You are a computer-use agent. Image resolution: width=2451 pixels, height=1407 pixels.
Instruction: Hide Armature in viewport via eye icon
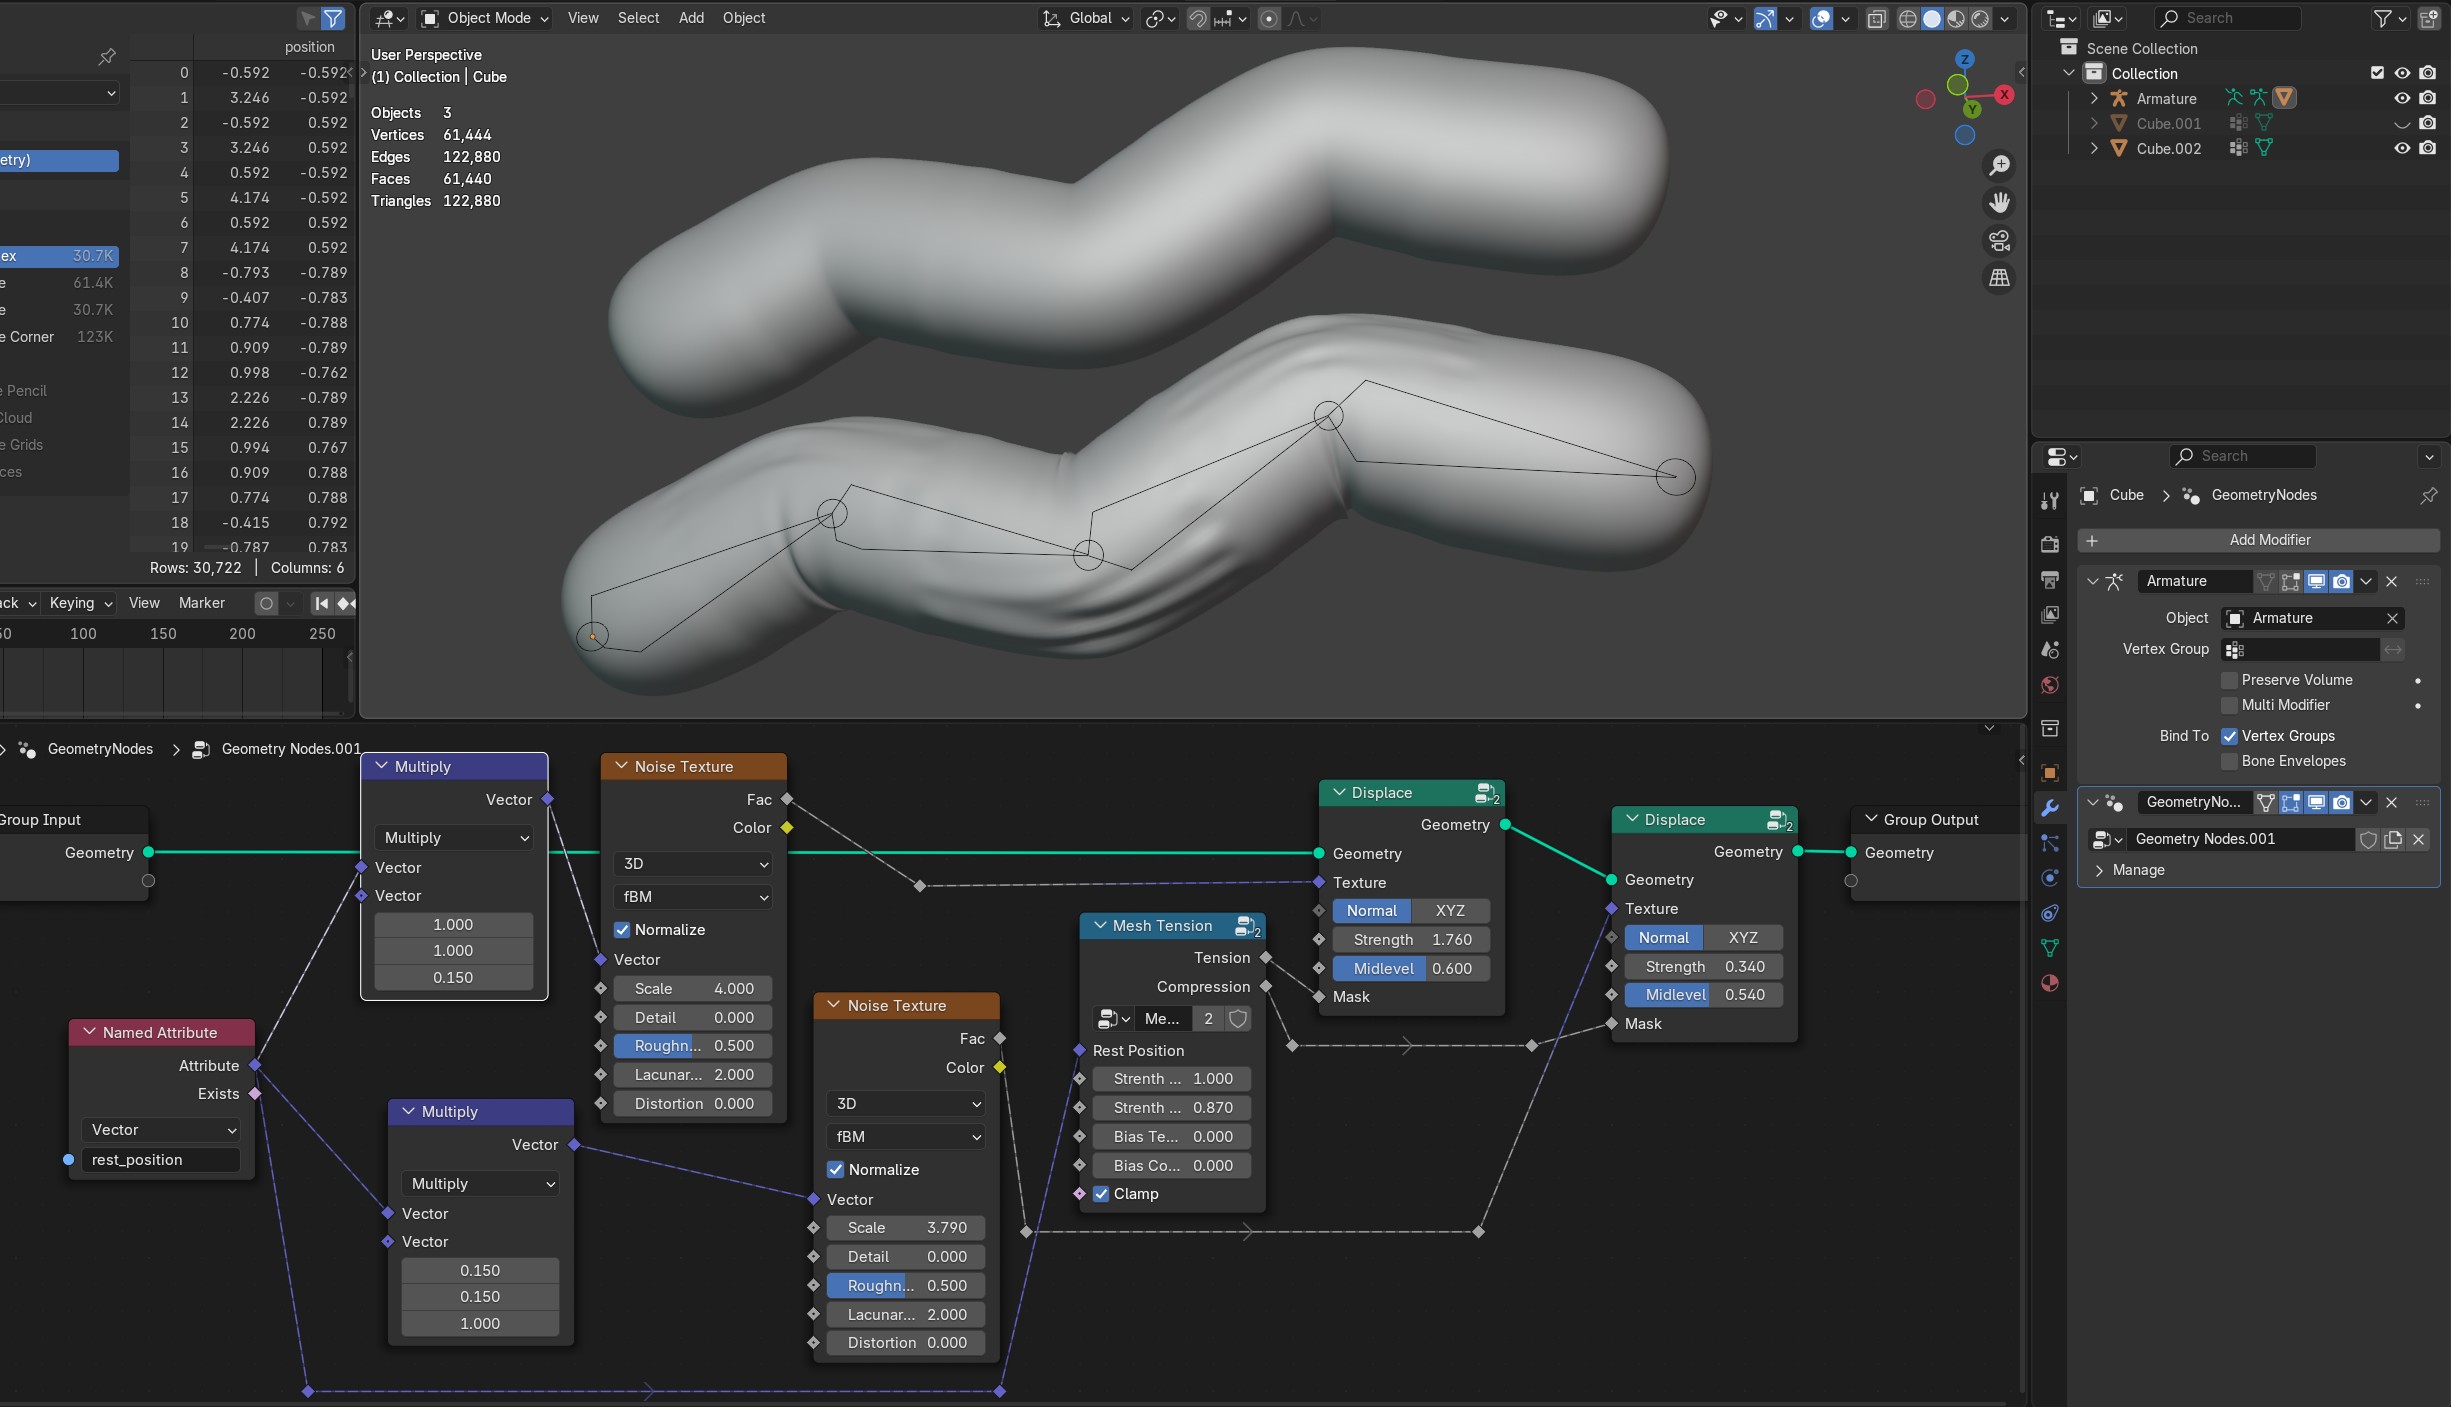2402,98
